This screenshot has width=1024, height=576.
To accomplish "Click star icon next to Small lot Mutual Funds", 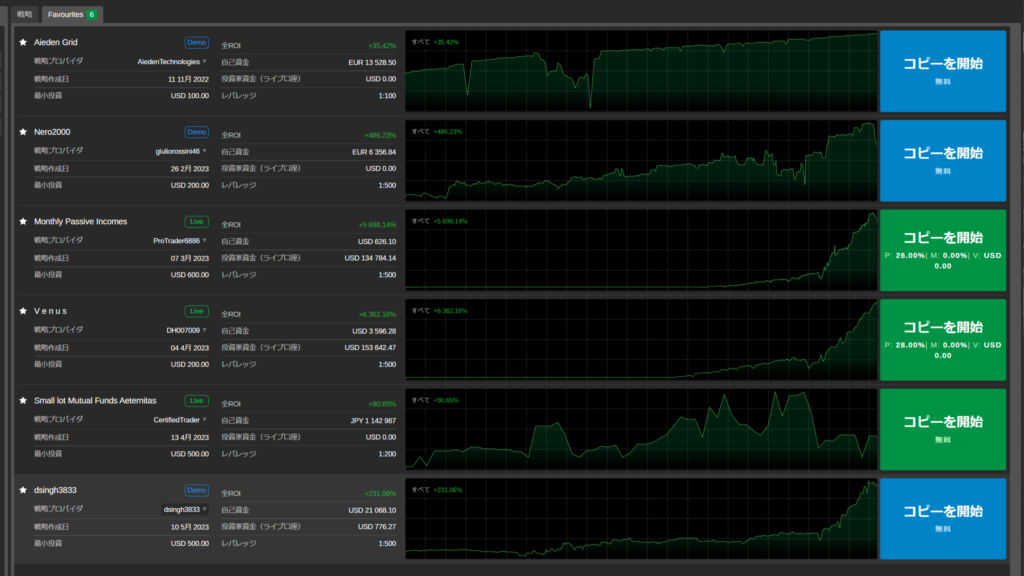I will (23, 400).
